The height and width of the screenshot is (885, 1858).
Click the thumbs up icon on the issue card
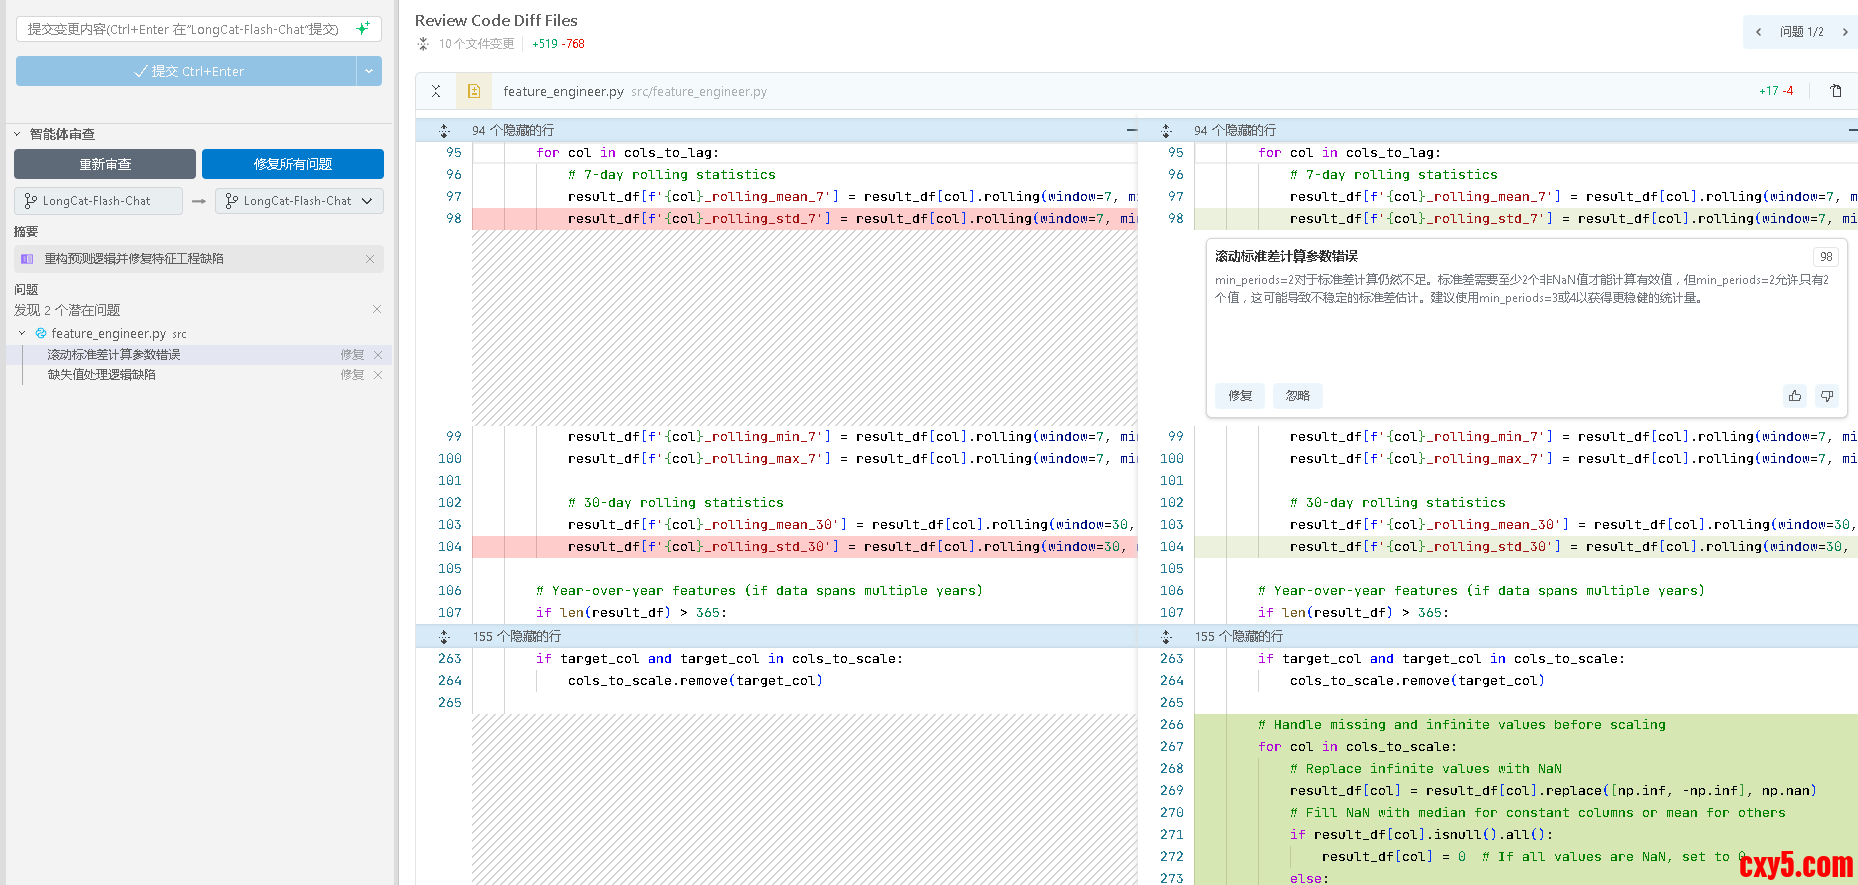coord(1795,396)
